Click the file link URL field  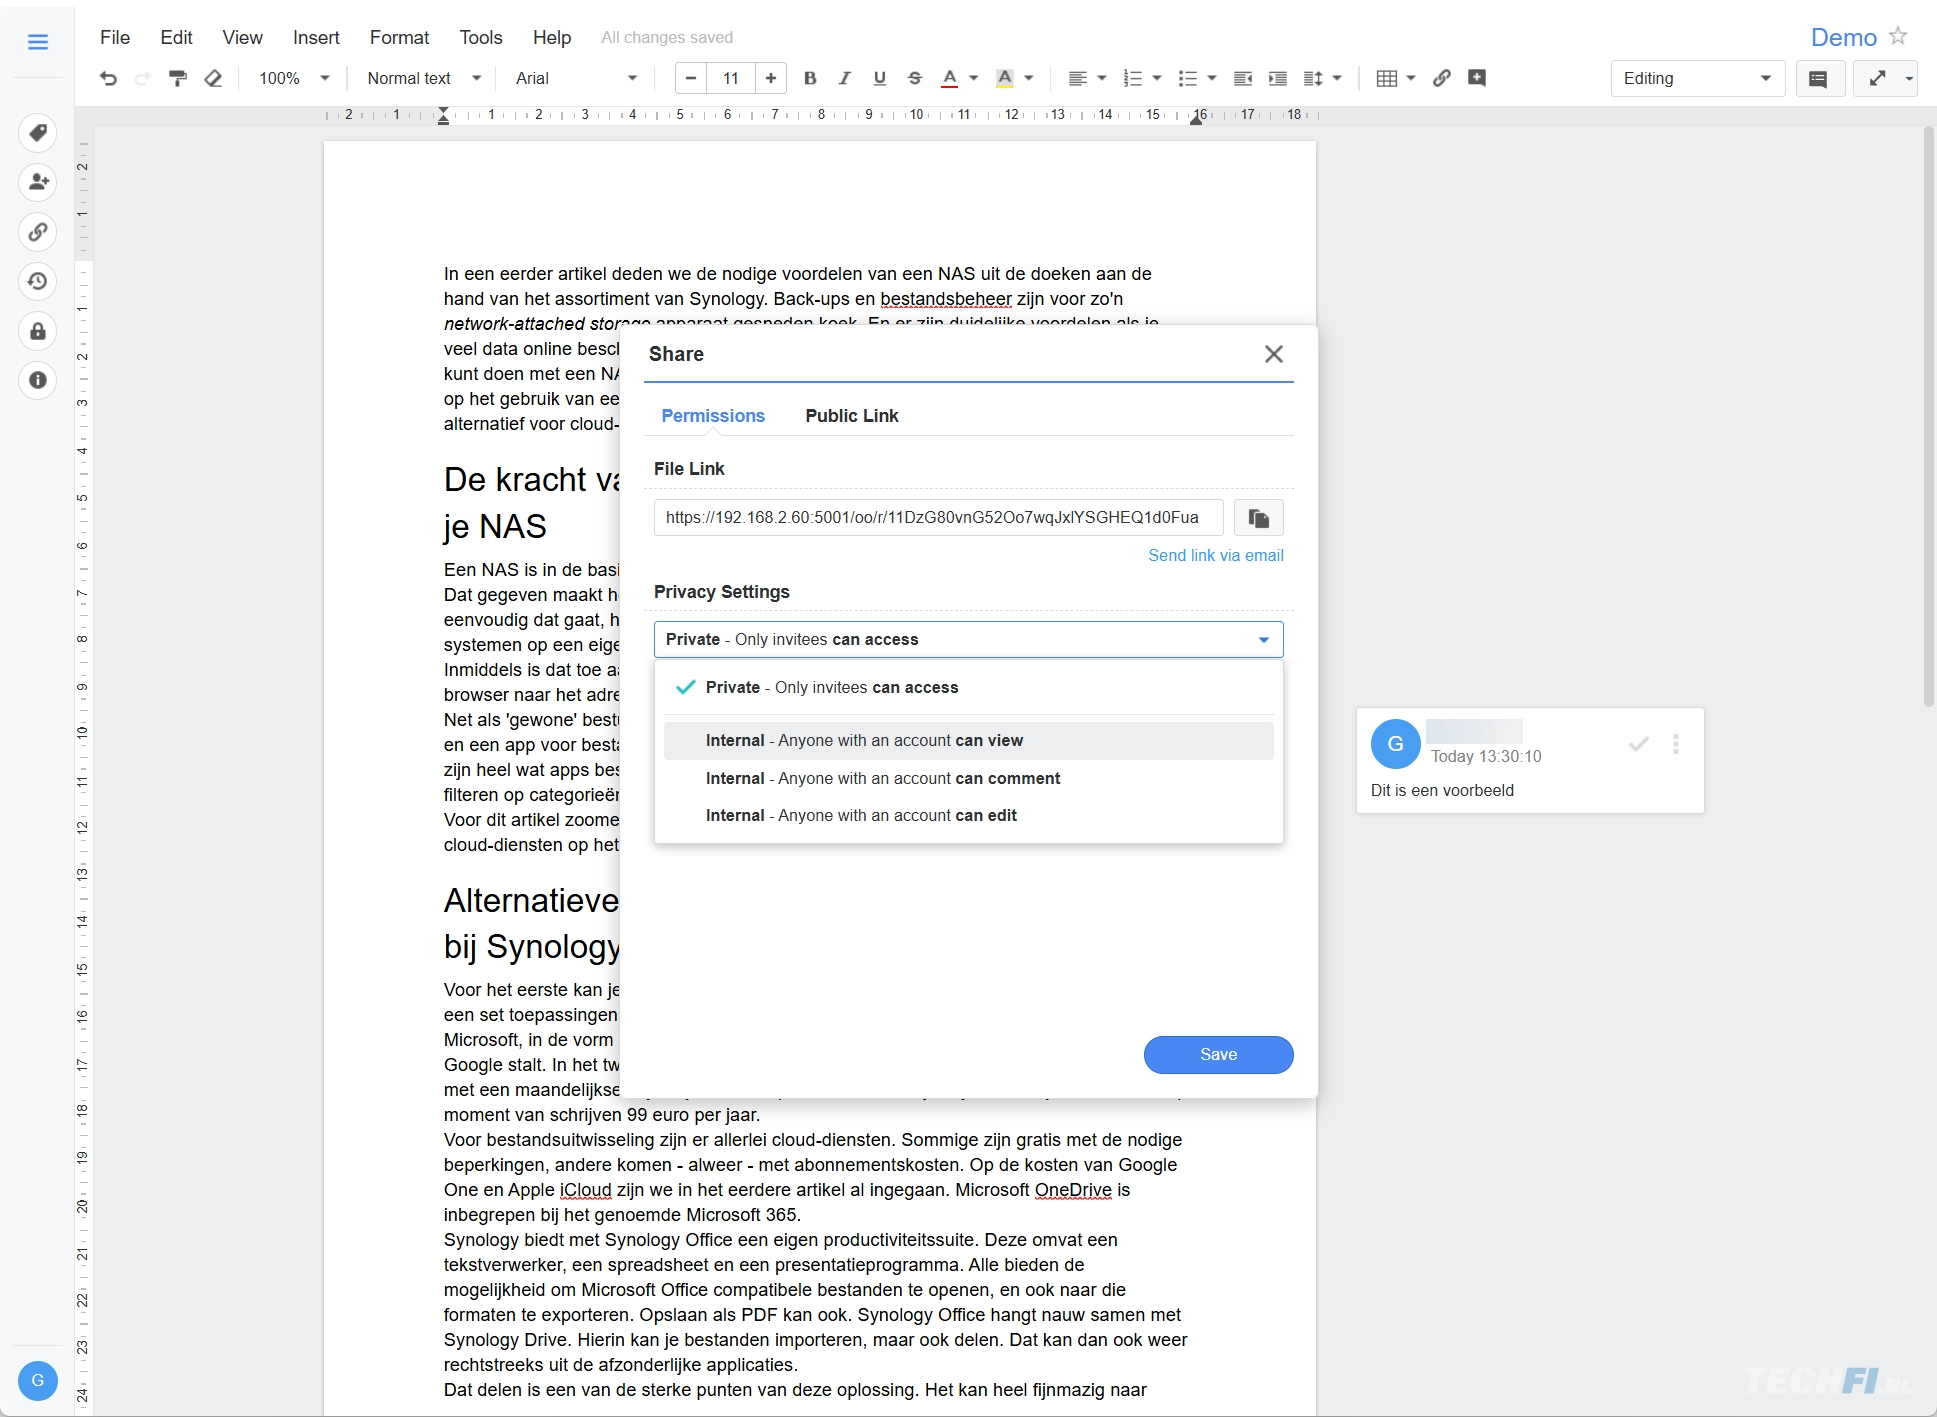pos(938,517)
